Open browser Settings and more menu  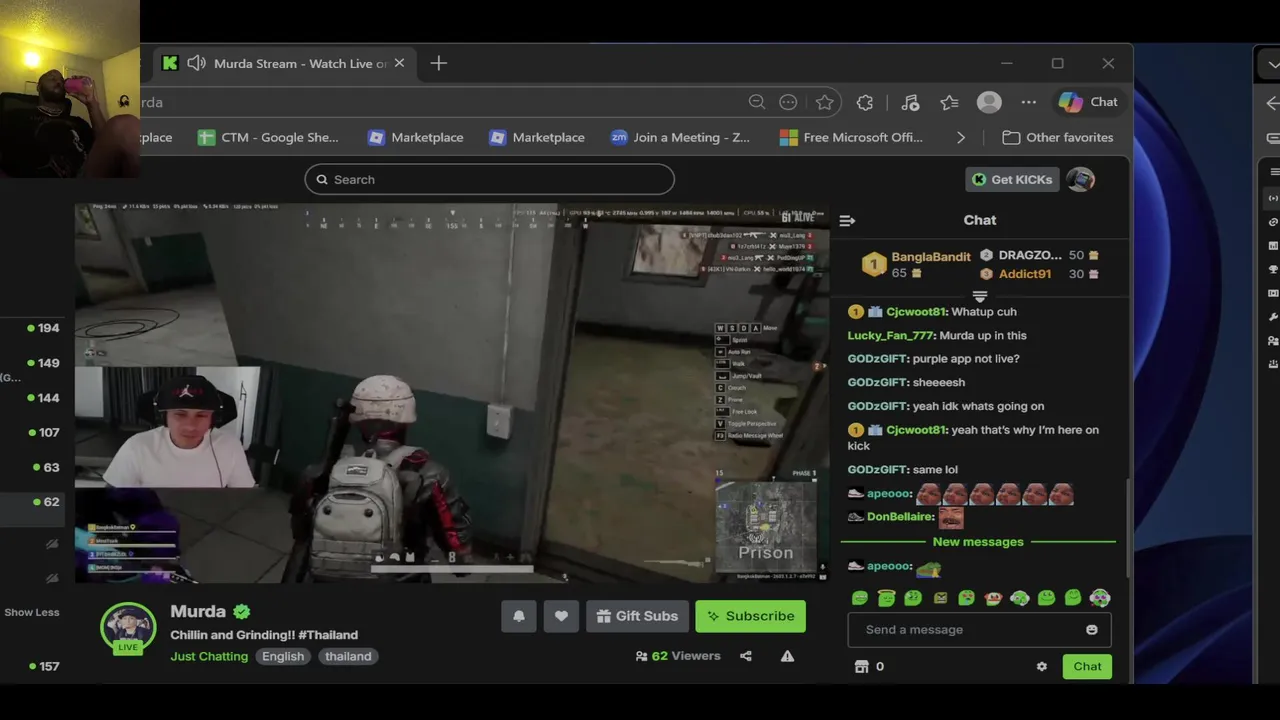point(1028,102)
